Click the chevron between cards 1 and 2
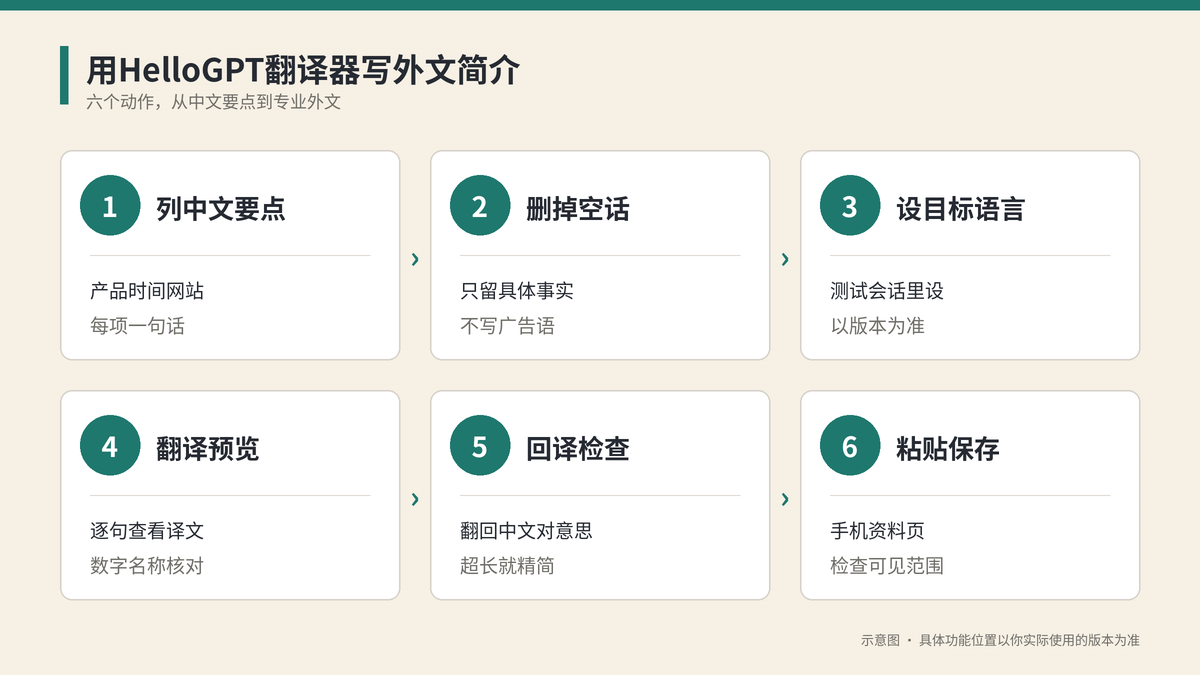 tap(415, 260)
